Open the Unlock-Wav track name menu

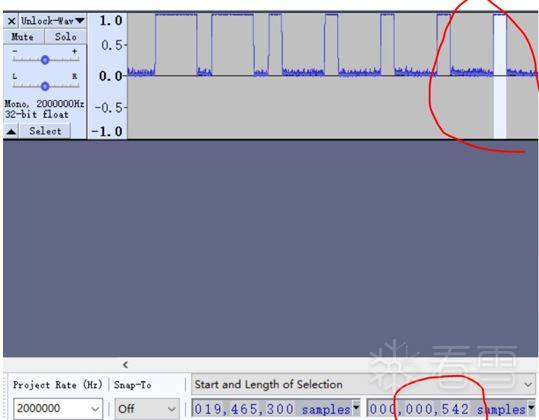click(x=53, y=21)
